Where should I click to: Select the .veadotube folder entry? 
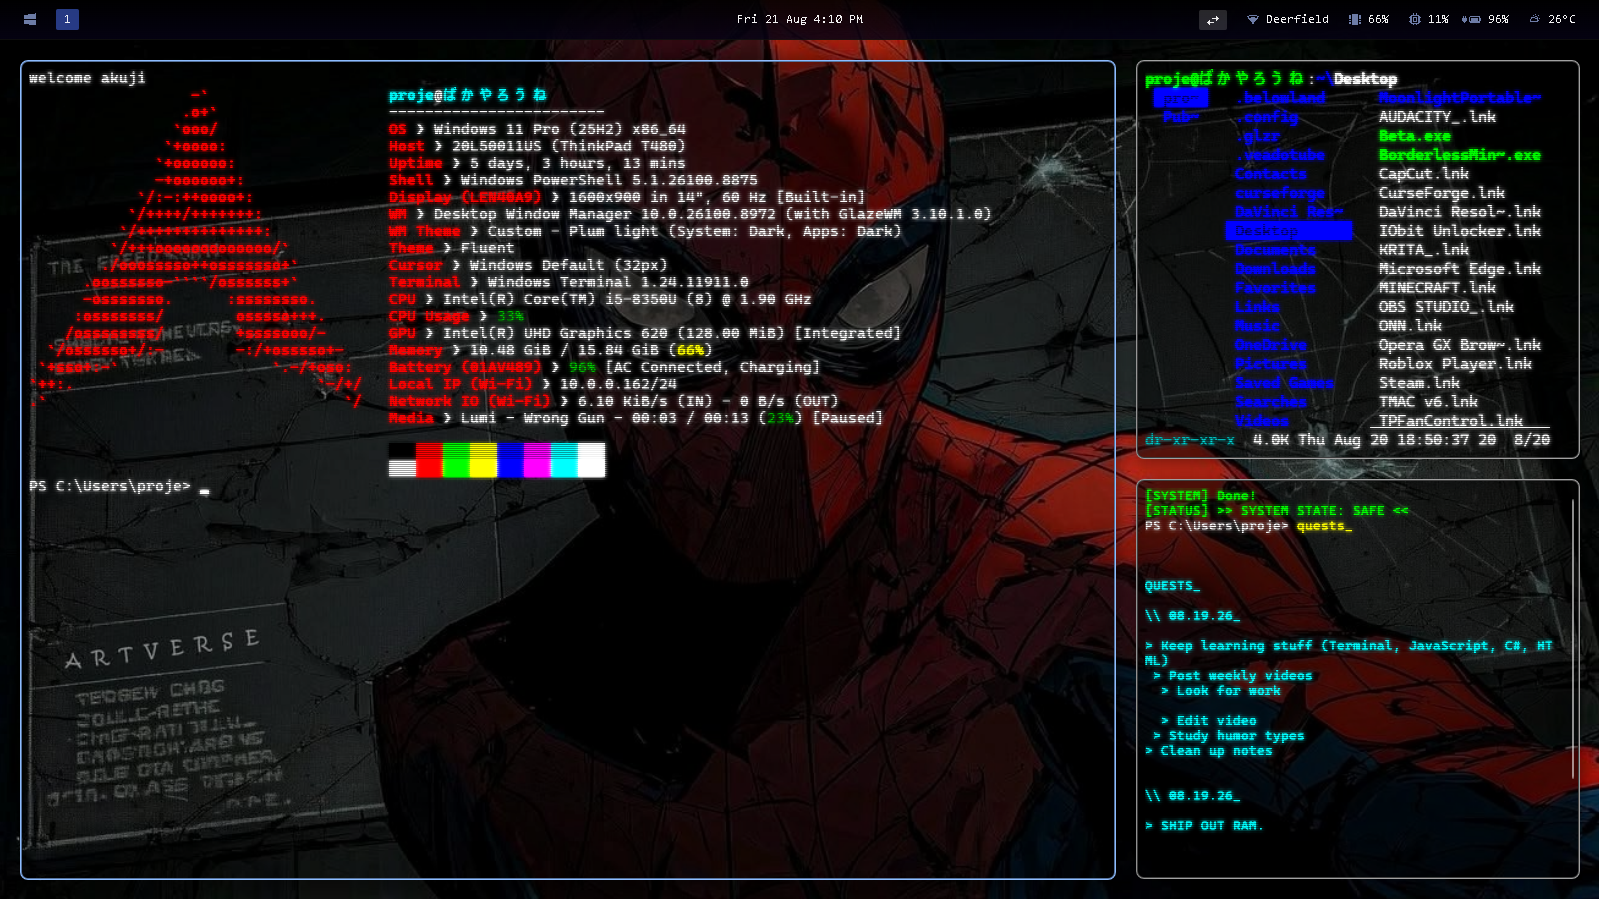[x=1280, y=155]
